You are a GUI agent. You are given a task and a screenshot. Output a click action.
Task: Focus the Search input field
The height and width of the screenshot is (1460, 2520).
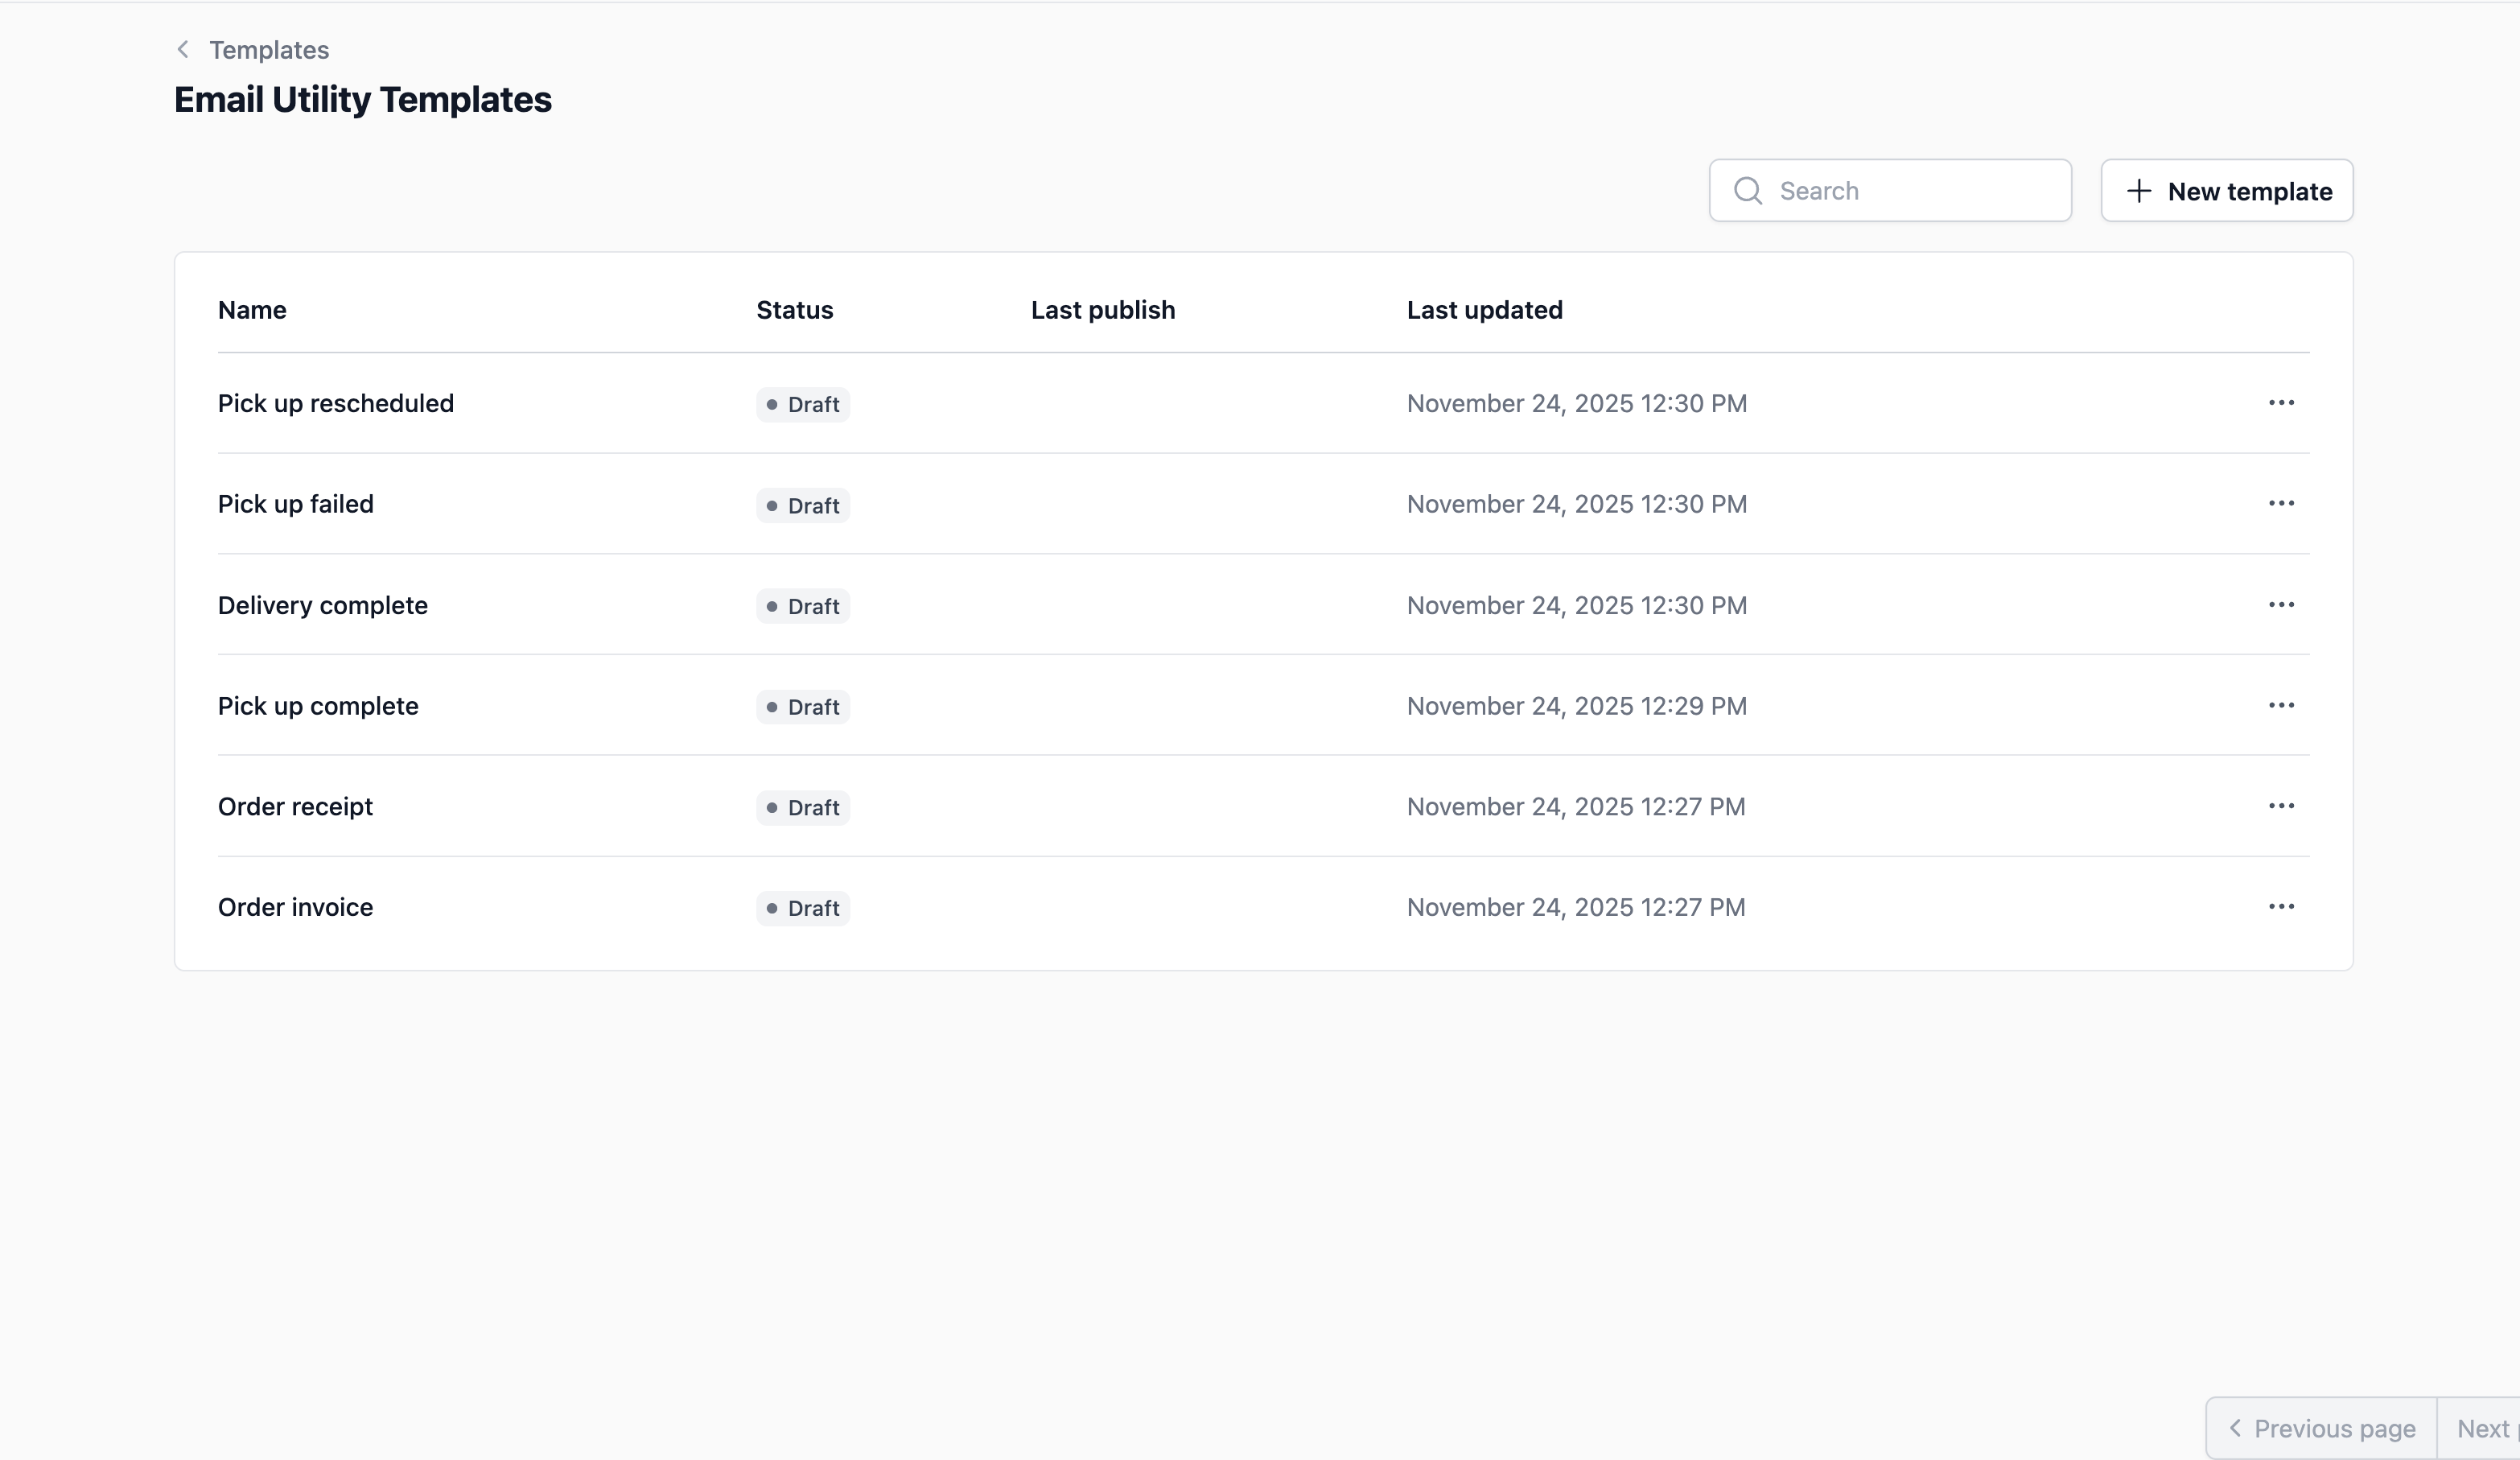tap(1890, 190)
